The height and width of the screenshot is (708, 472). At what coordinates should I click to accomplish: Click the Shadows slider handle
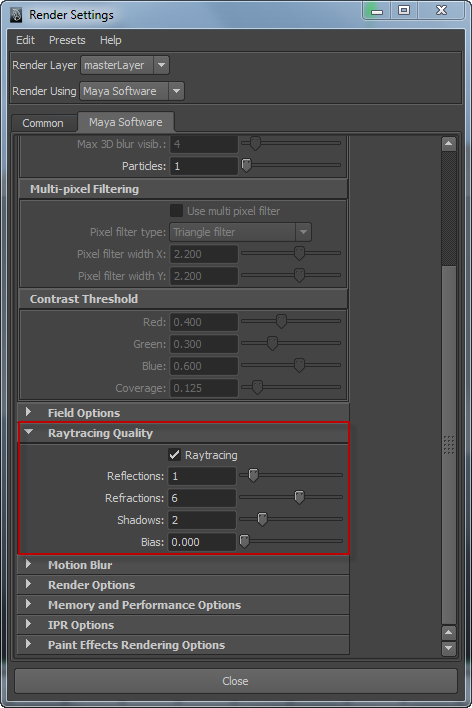tap(262, 519)
